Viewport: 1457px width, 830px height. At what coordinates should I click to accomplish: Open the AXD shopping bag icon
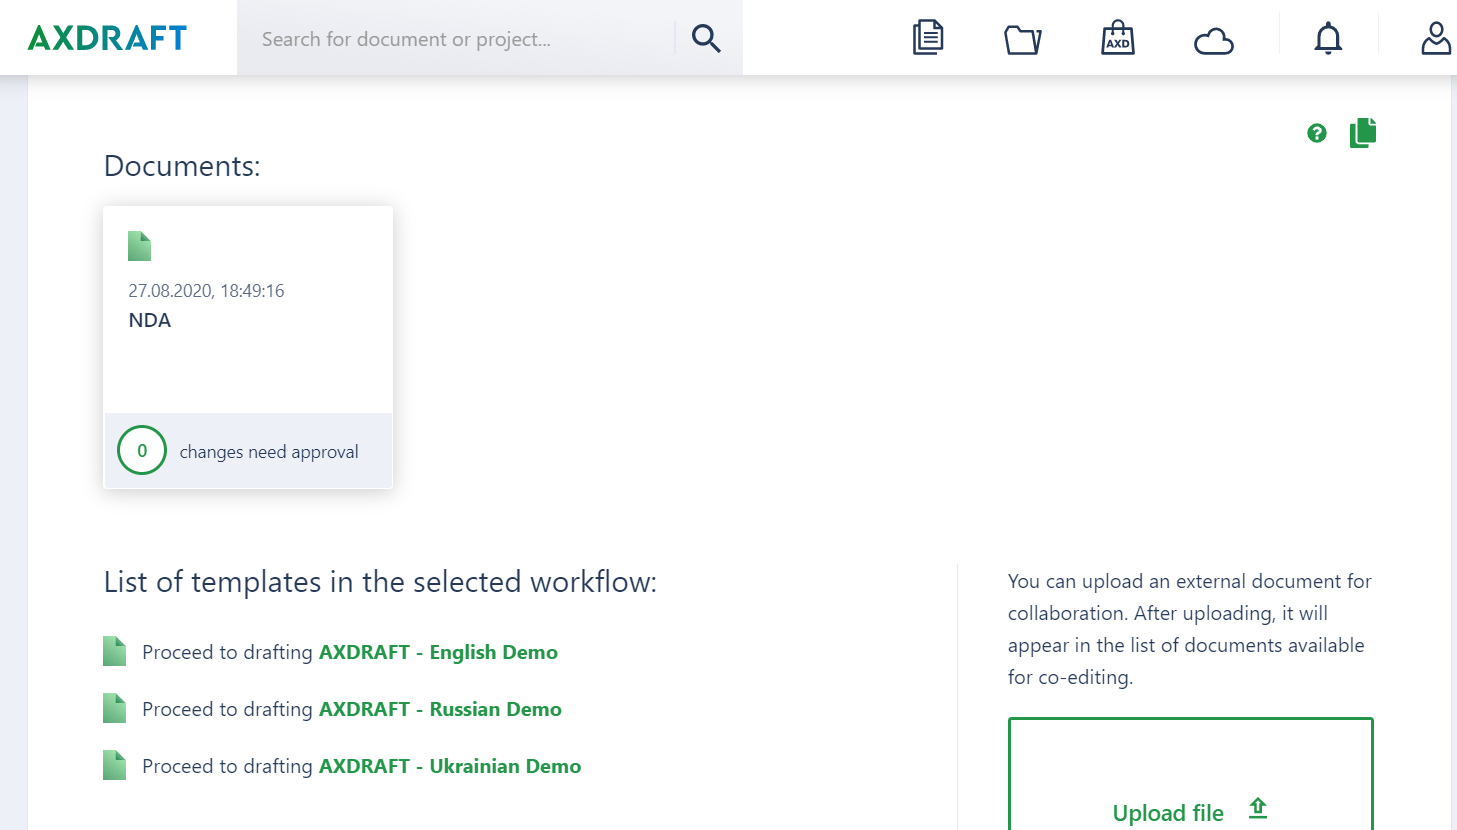click(1118, 38)
